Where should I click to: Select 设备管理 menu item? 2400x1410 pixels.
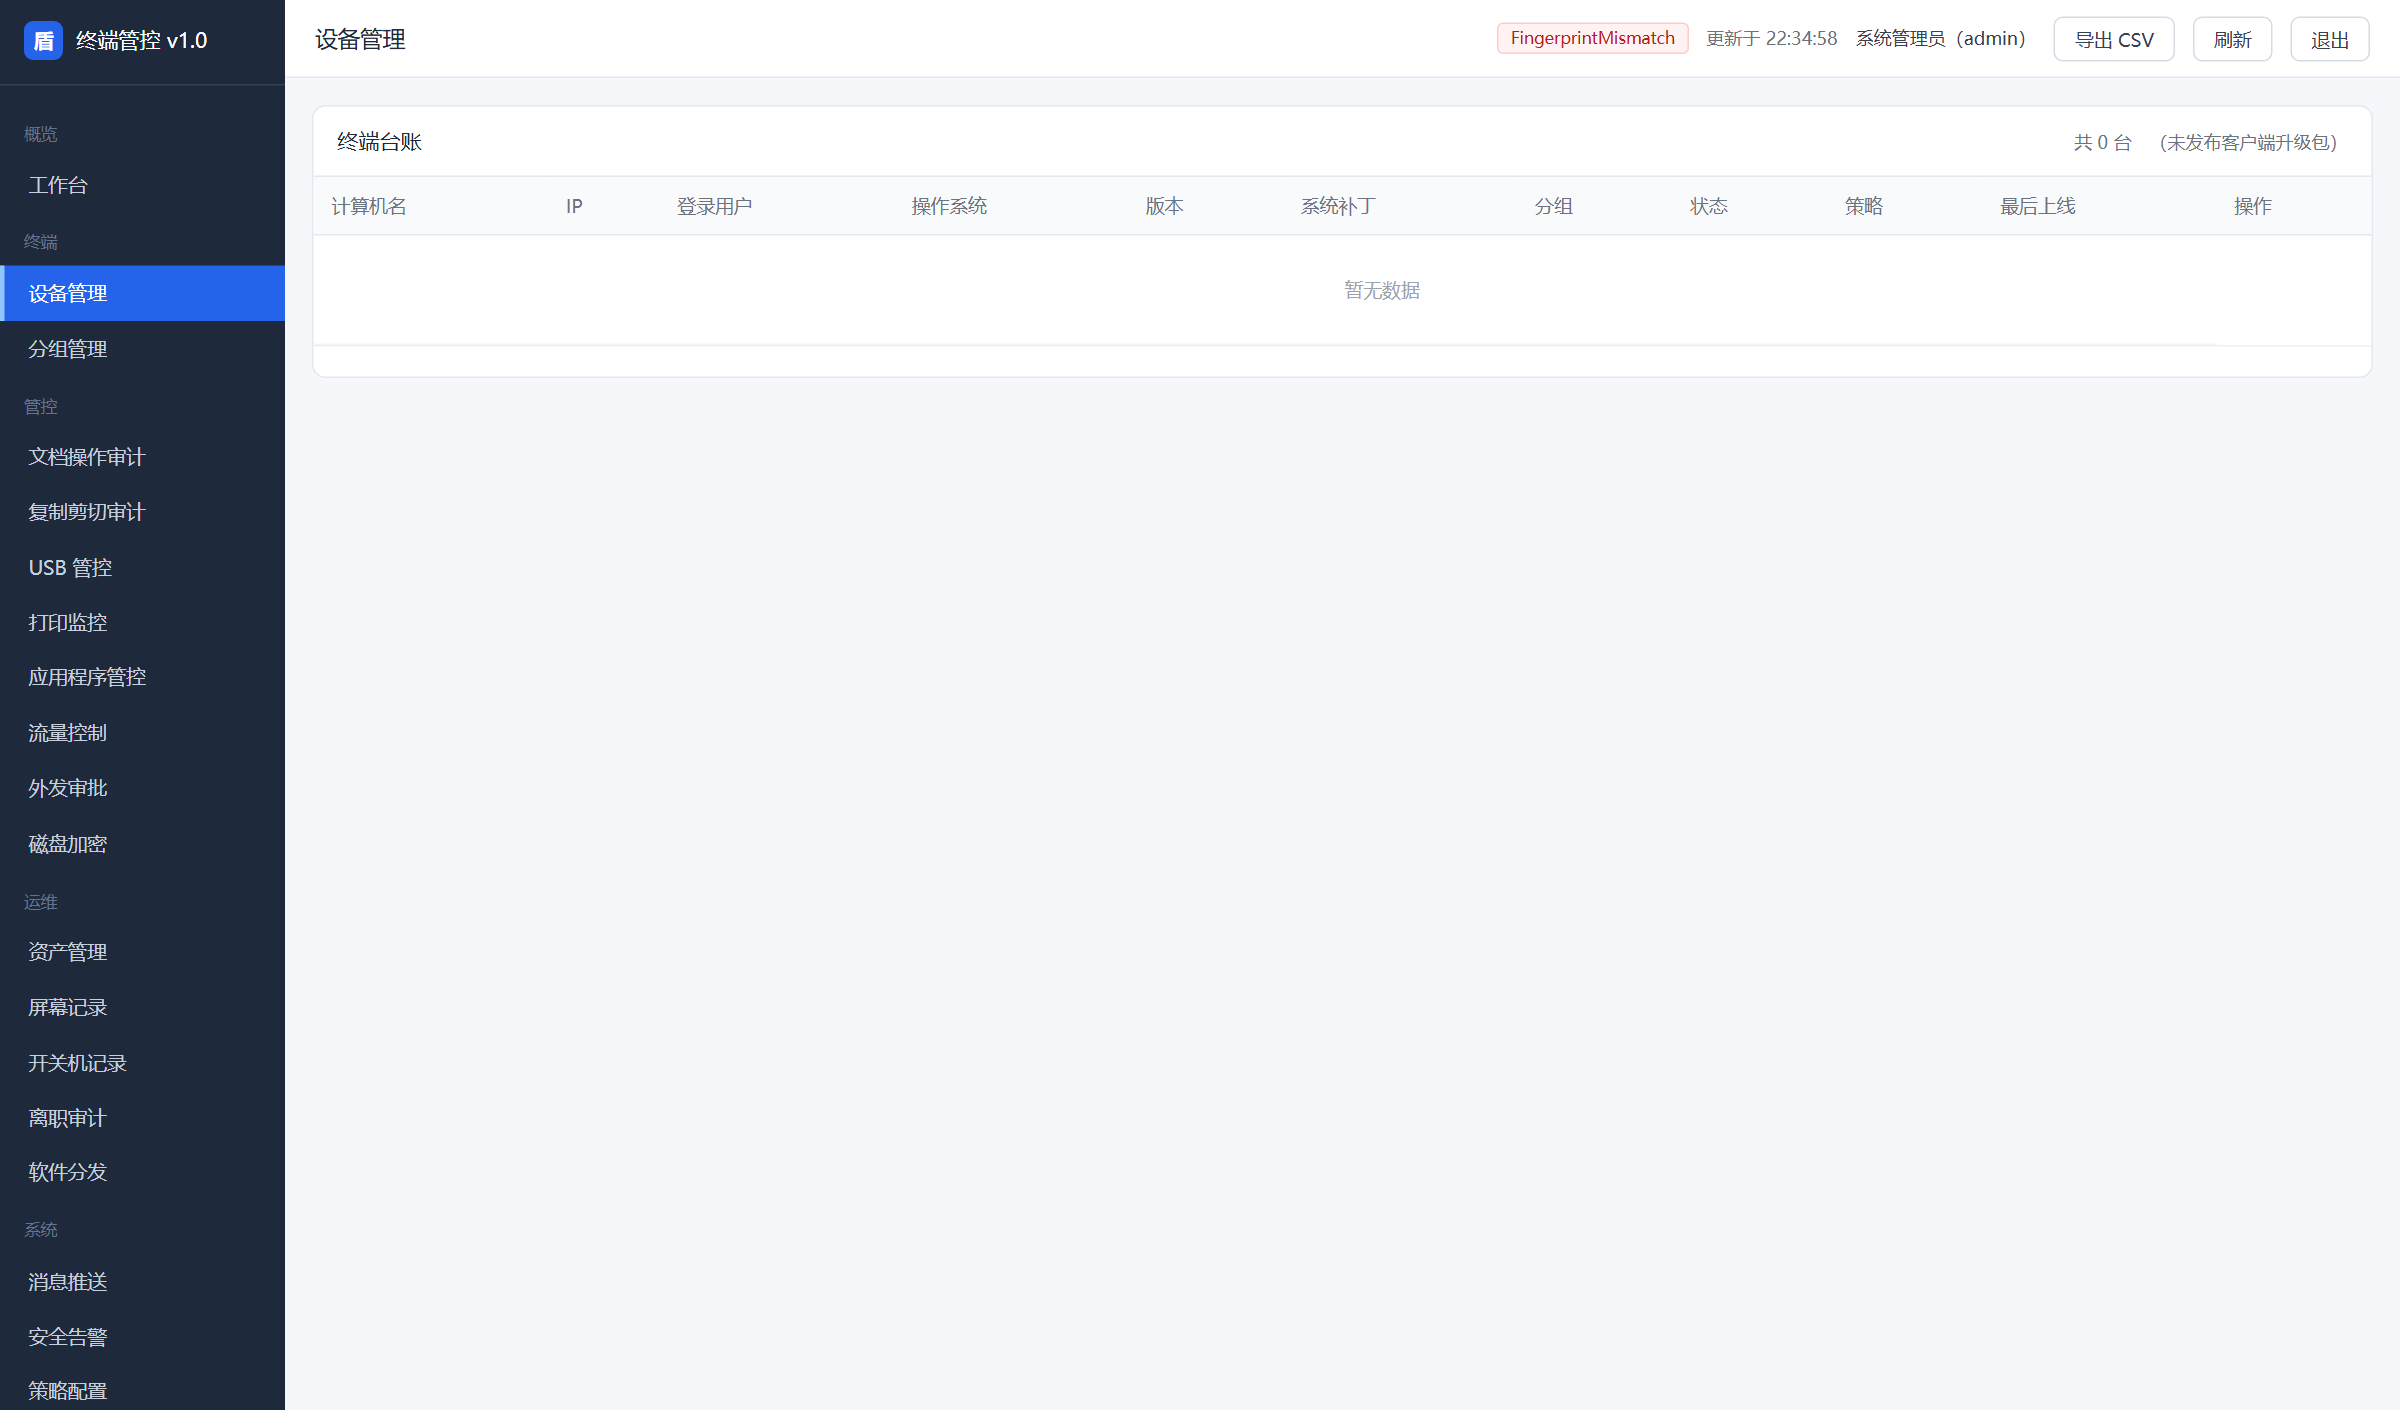point(142,293)
